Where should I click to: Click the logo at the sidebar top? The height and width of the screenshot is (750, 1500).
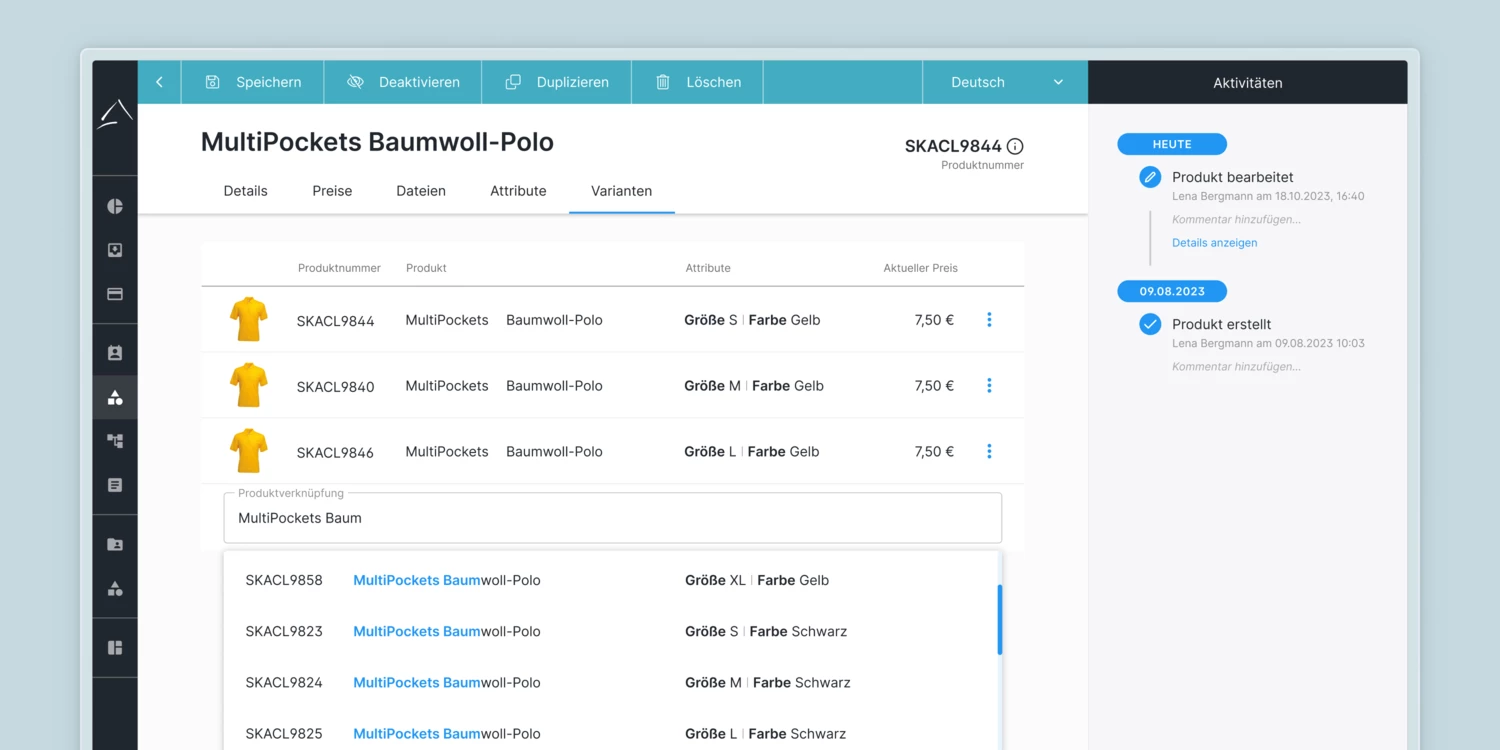coord(115,114)
